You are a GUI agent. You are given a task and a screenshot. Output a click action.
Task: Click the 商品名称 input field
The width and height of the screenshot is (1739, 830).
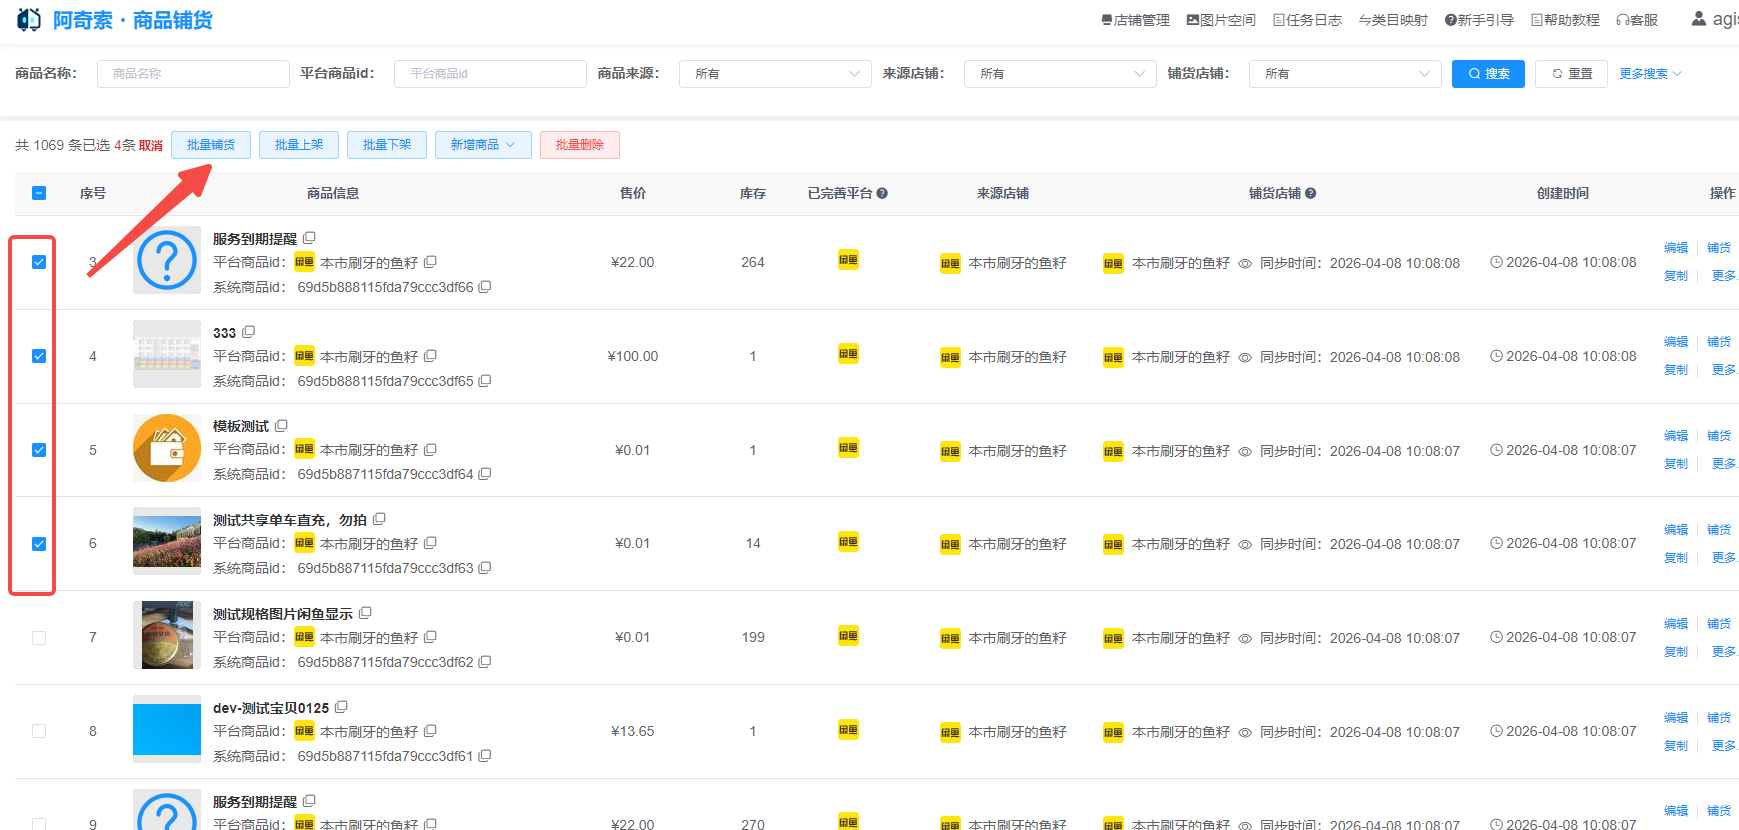tap(193, 74)
